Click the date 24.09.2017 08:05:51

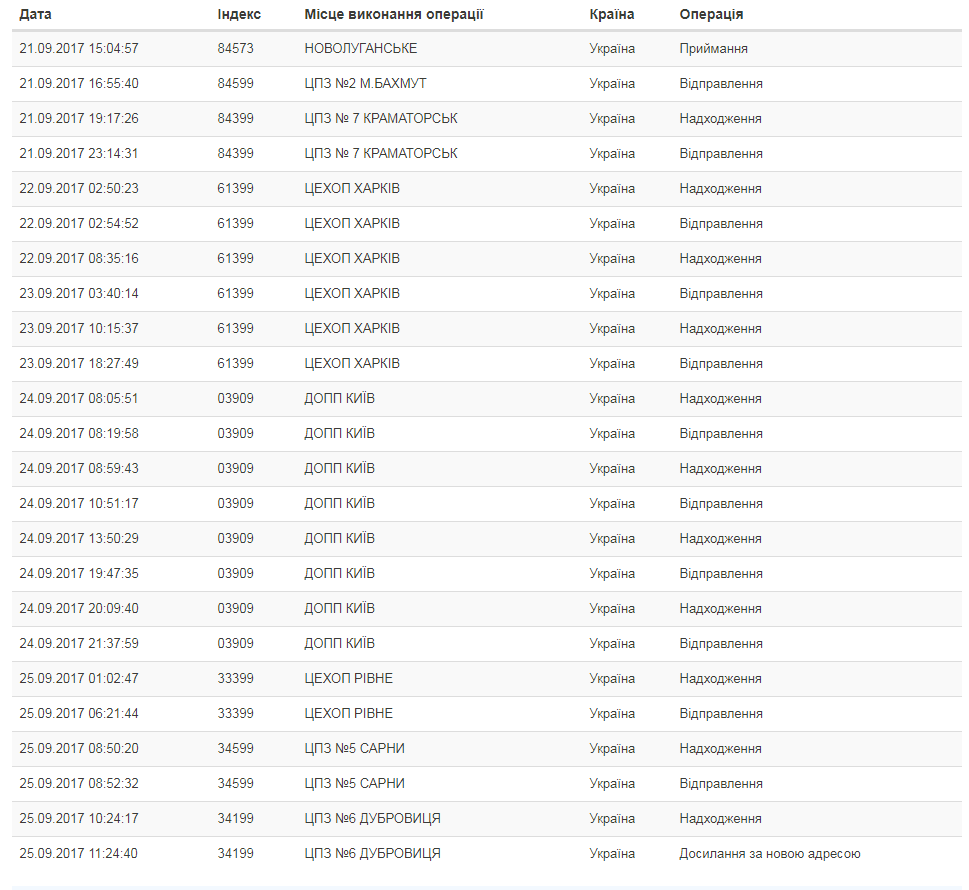pyautogui.click(x=79, y=399)
